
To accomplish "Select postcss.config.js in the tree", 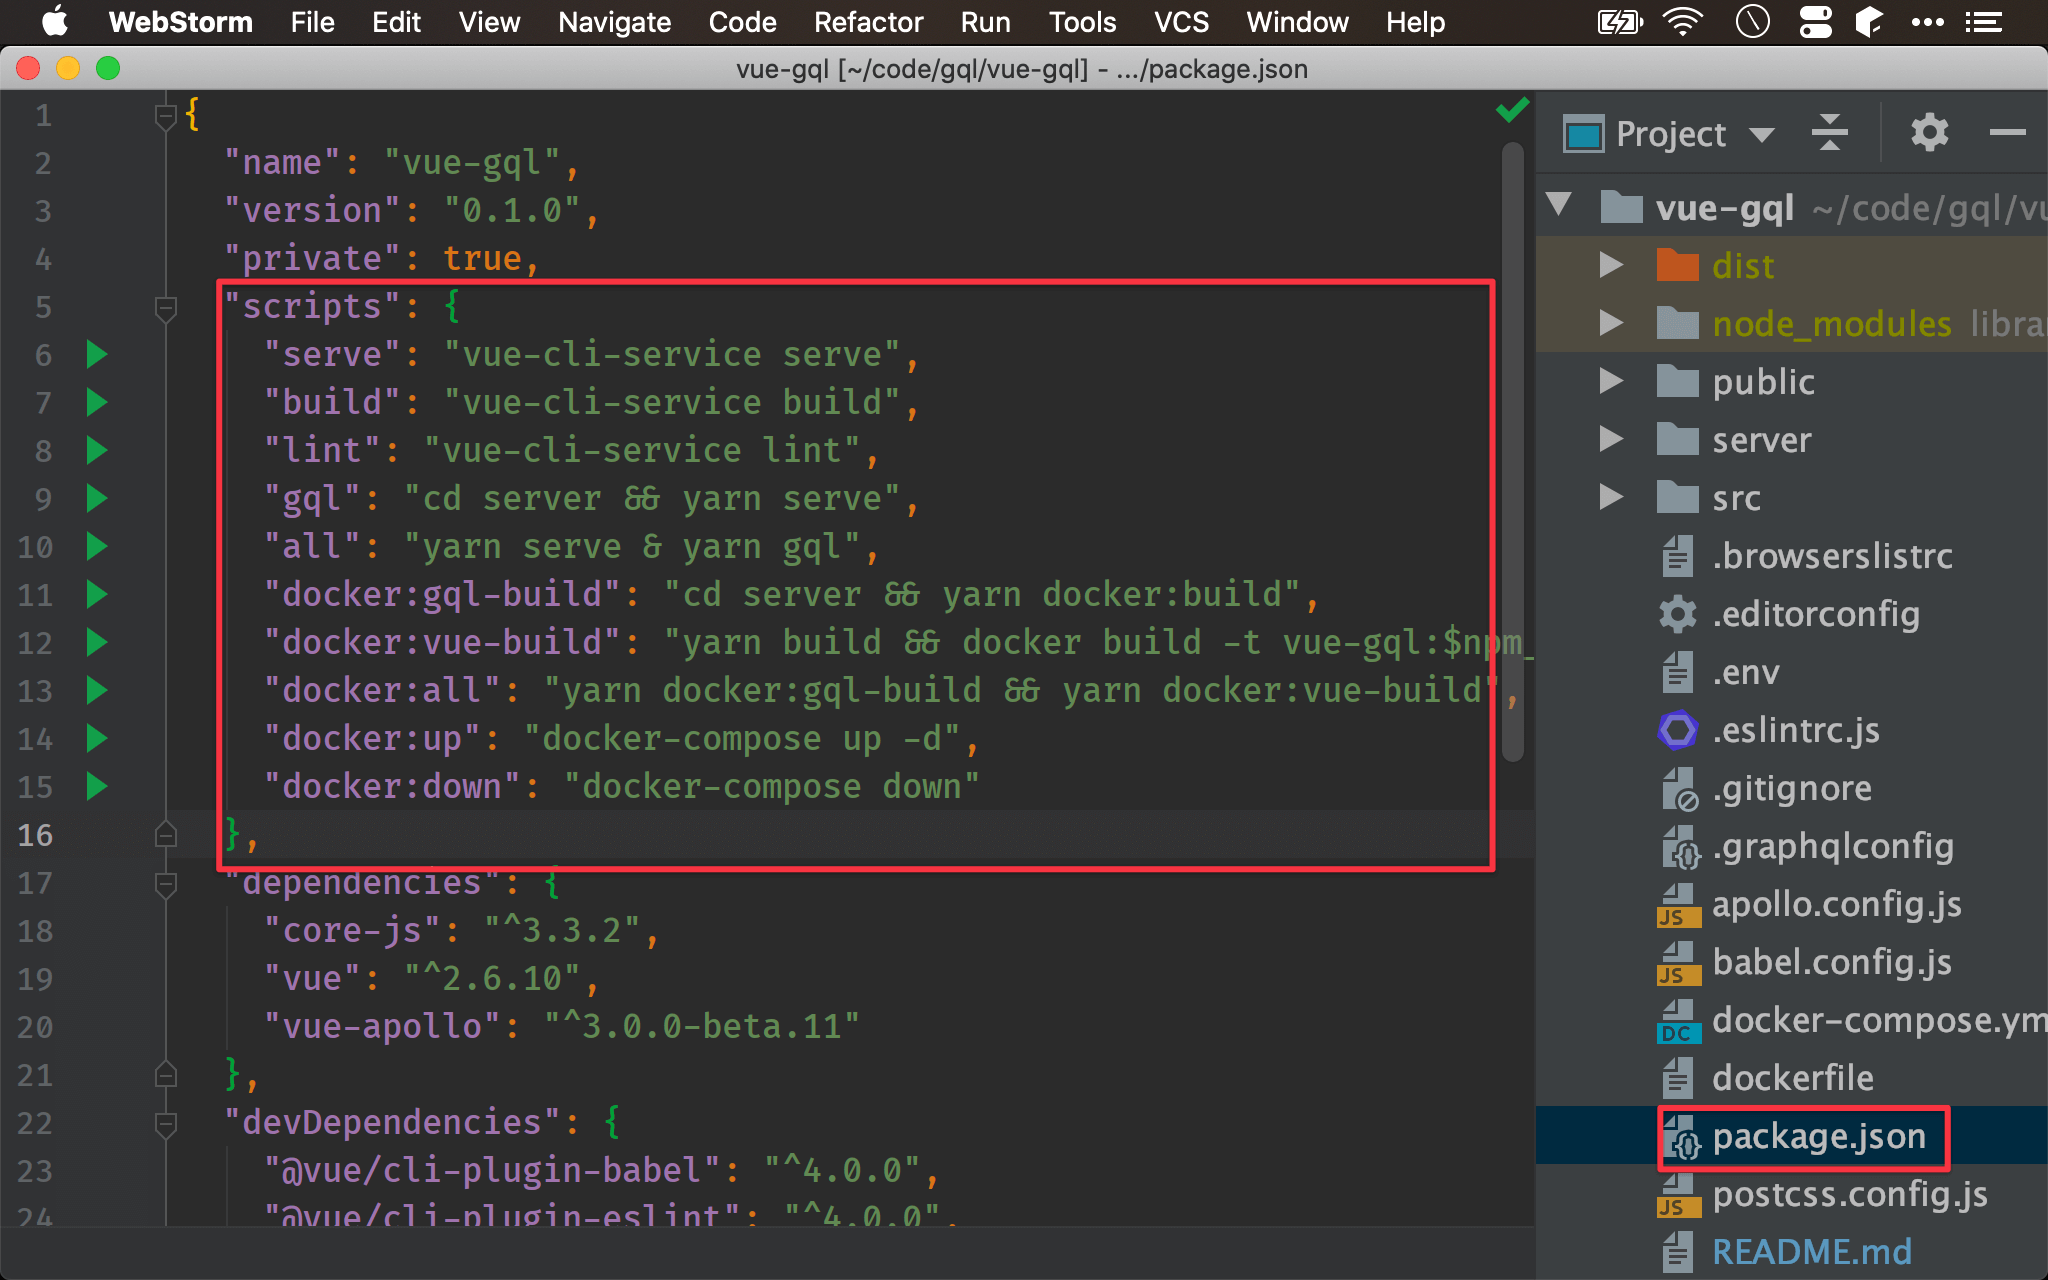I will (1849, 1193).
